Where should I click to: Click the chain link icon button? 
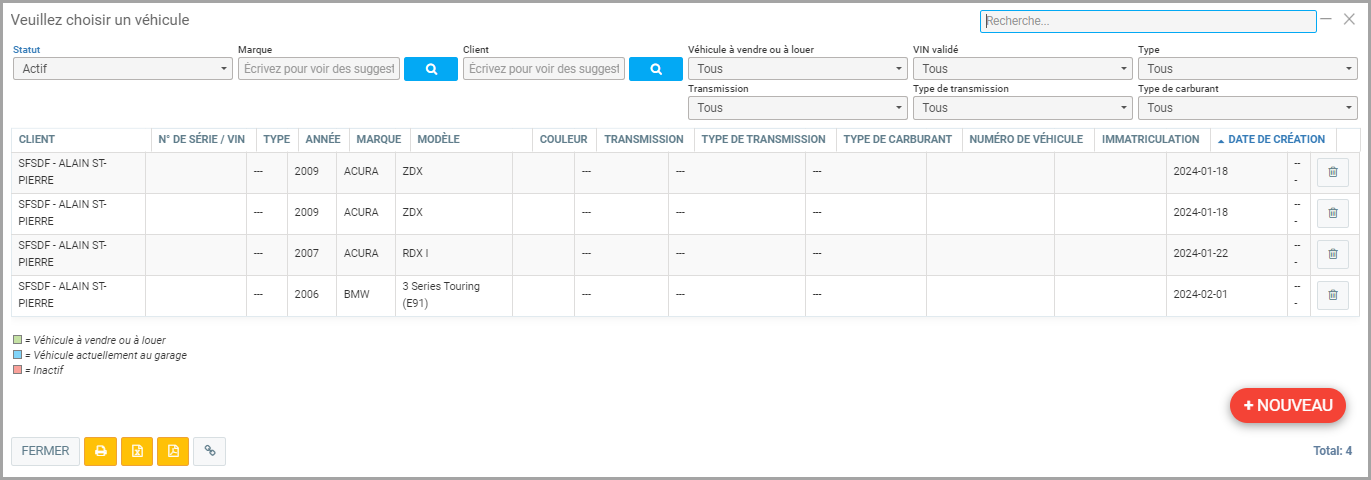point(210,451)
